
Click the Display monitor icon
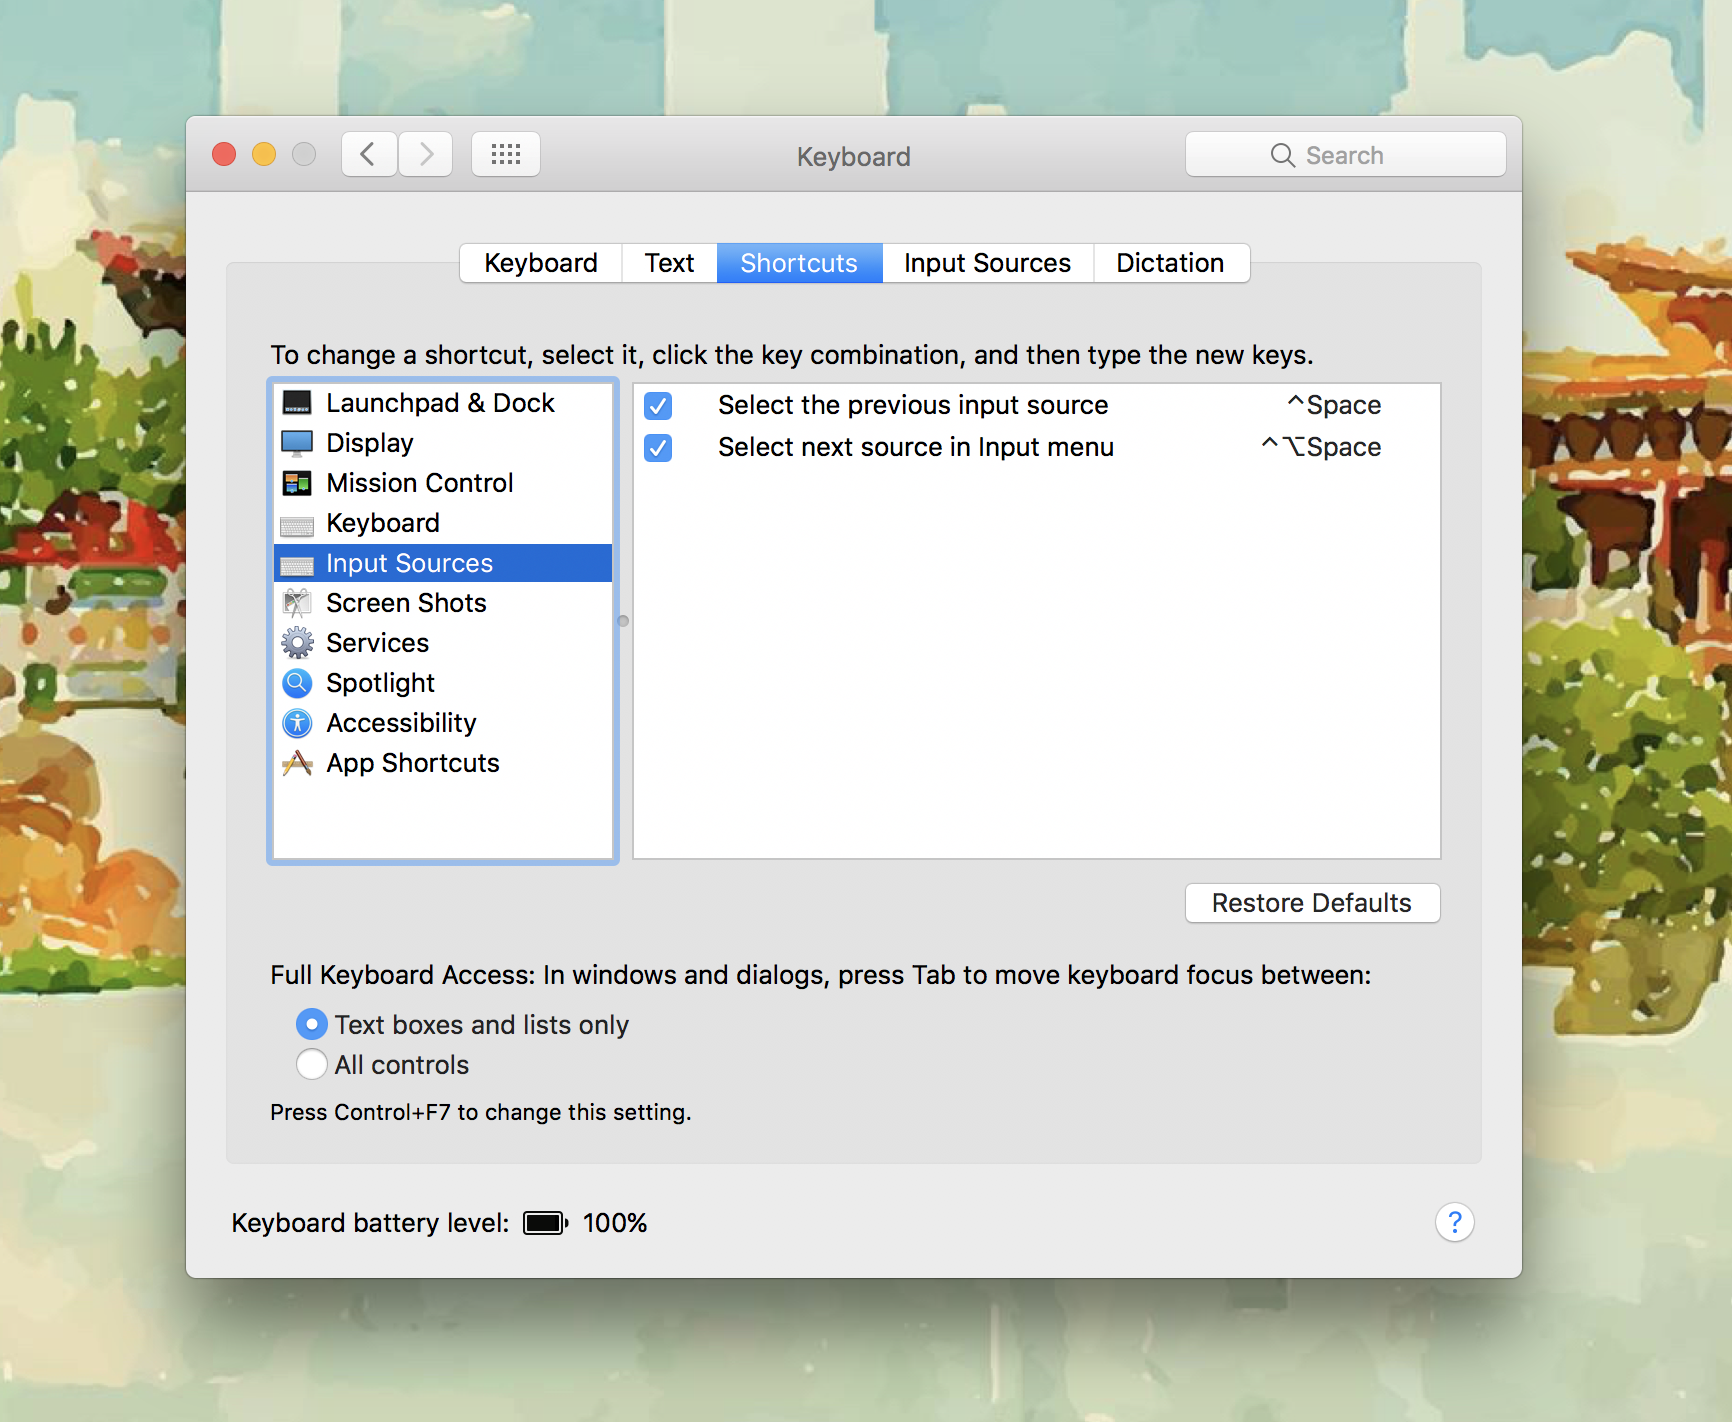coord(297,443)
